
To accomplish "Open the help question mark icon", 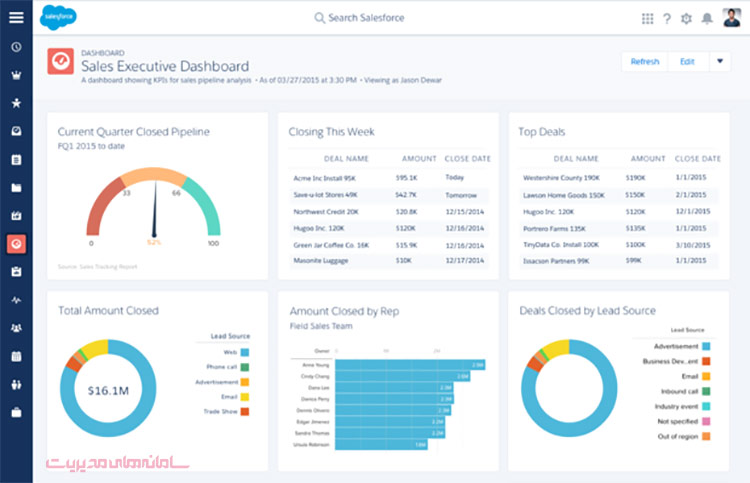I will pos(667,19).
